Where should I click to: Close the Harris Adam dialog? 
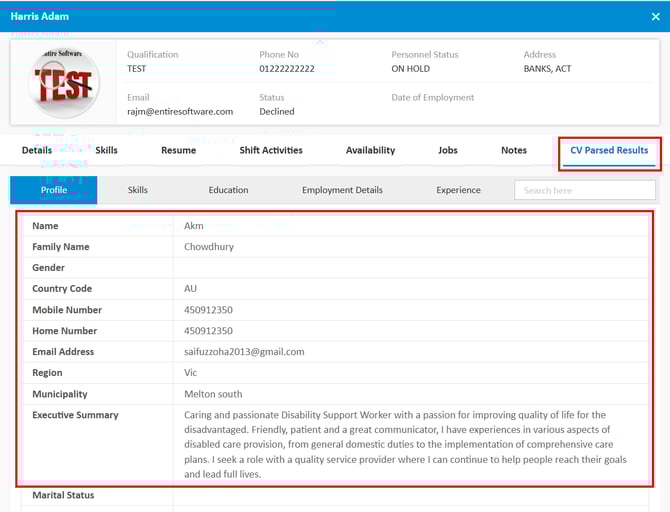655,17
